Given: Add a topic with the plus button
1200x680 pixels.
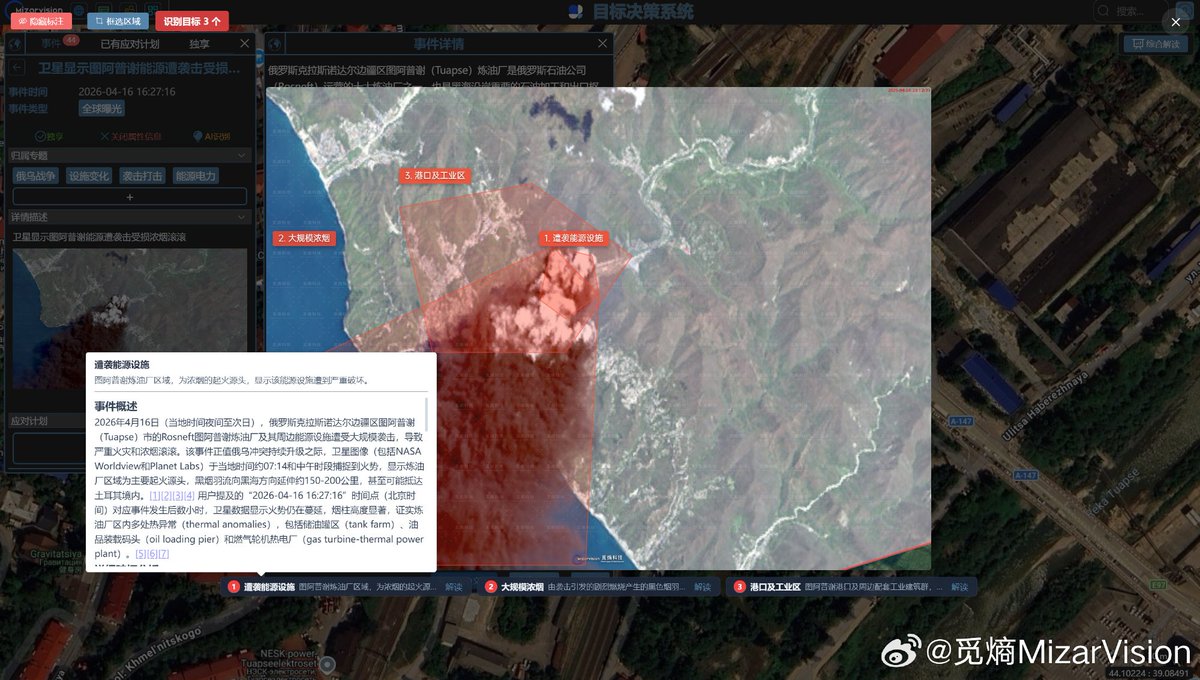Looking at the screenshot, I should coord(129,197).
